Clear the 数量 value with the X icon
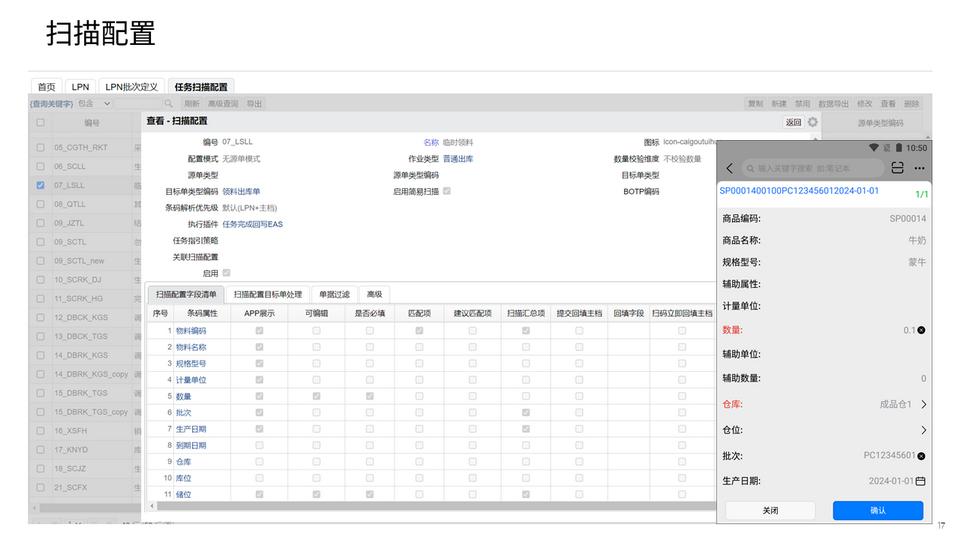Viewport: 960px width, 540px height. [x=921, y=330]
